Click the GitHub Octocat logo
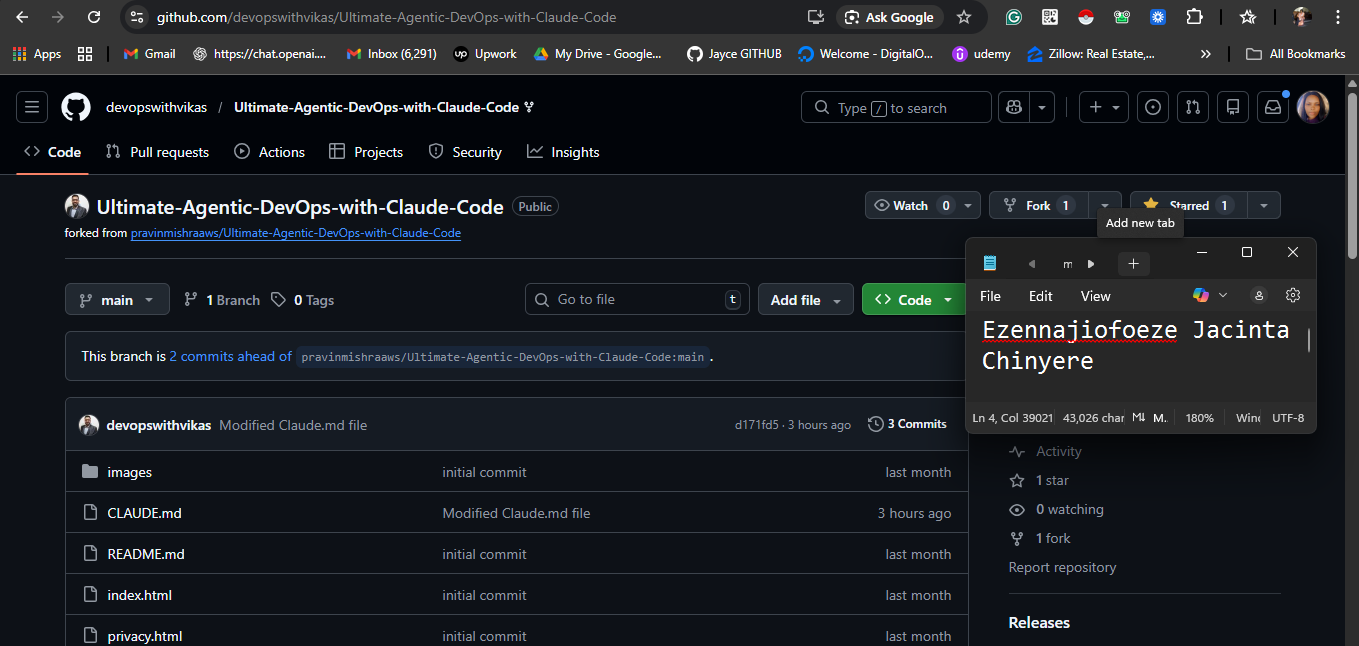Image resolution: width=1359 pixels, height=646 pixels. (76, 107)
